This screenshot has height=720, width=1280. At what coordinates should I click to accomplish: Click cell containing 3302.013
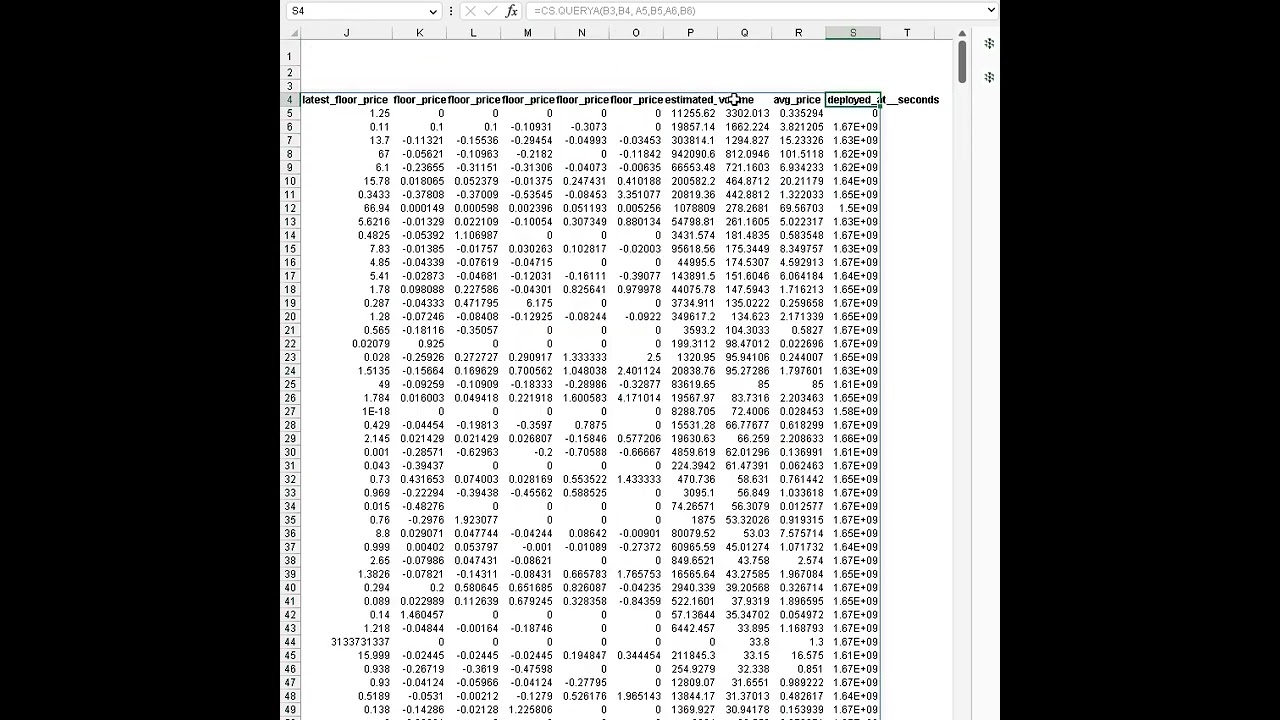[x=744, y=113]
